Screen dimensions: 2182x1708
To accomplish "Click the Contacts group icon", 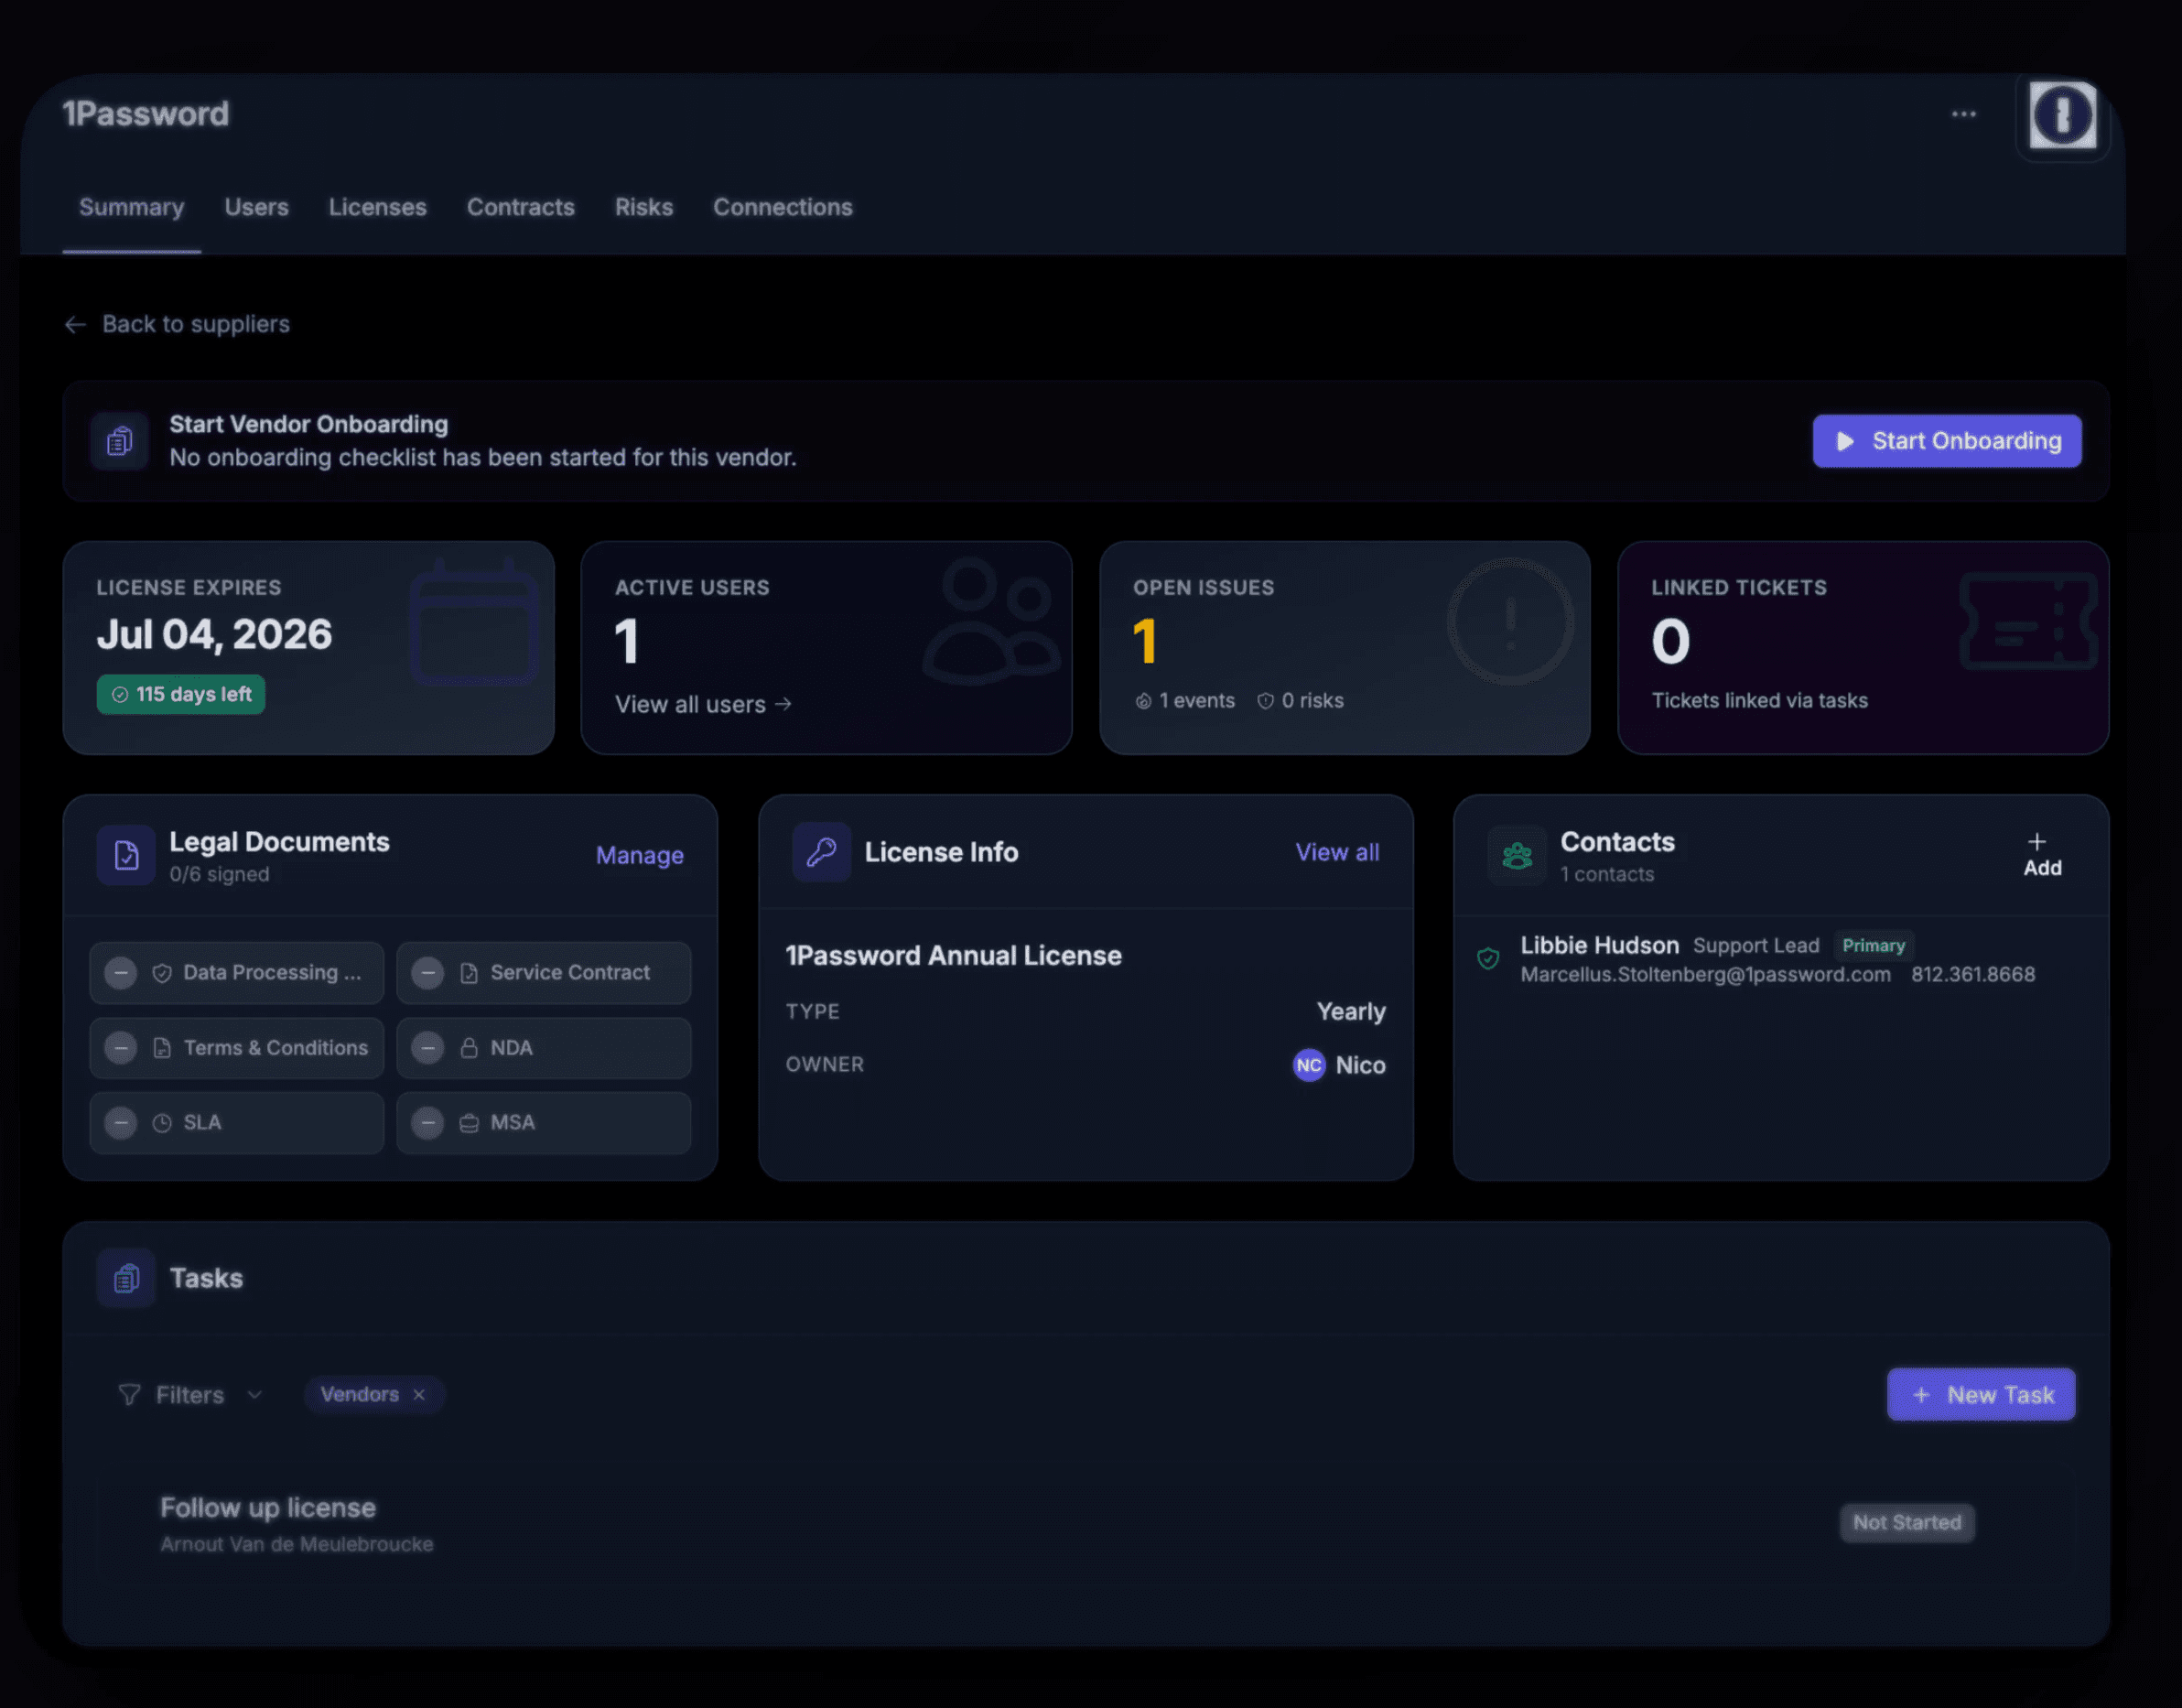I will pyautogui.click(x=1516, y=855).
